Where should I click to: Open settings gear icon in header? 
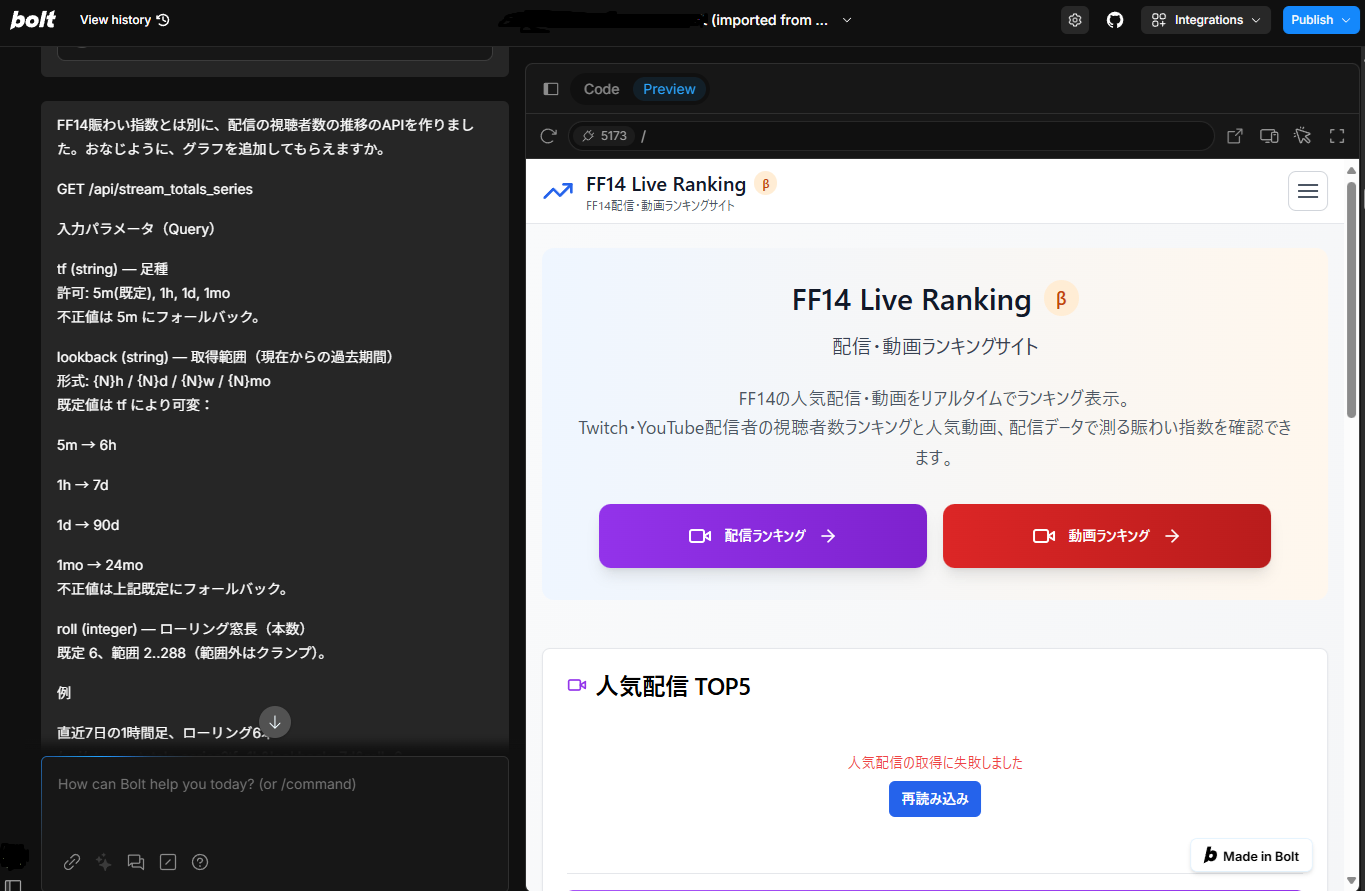point(1075,20)
